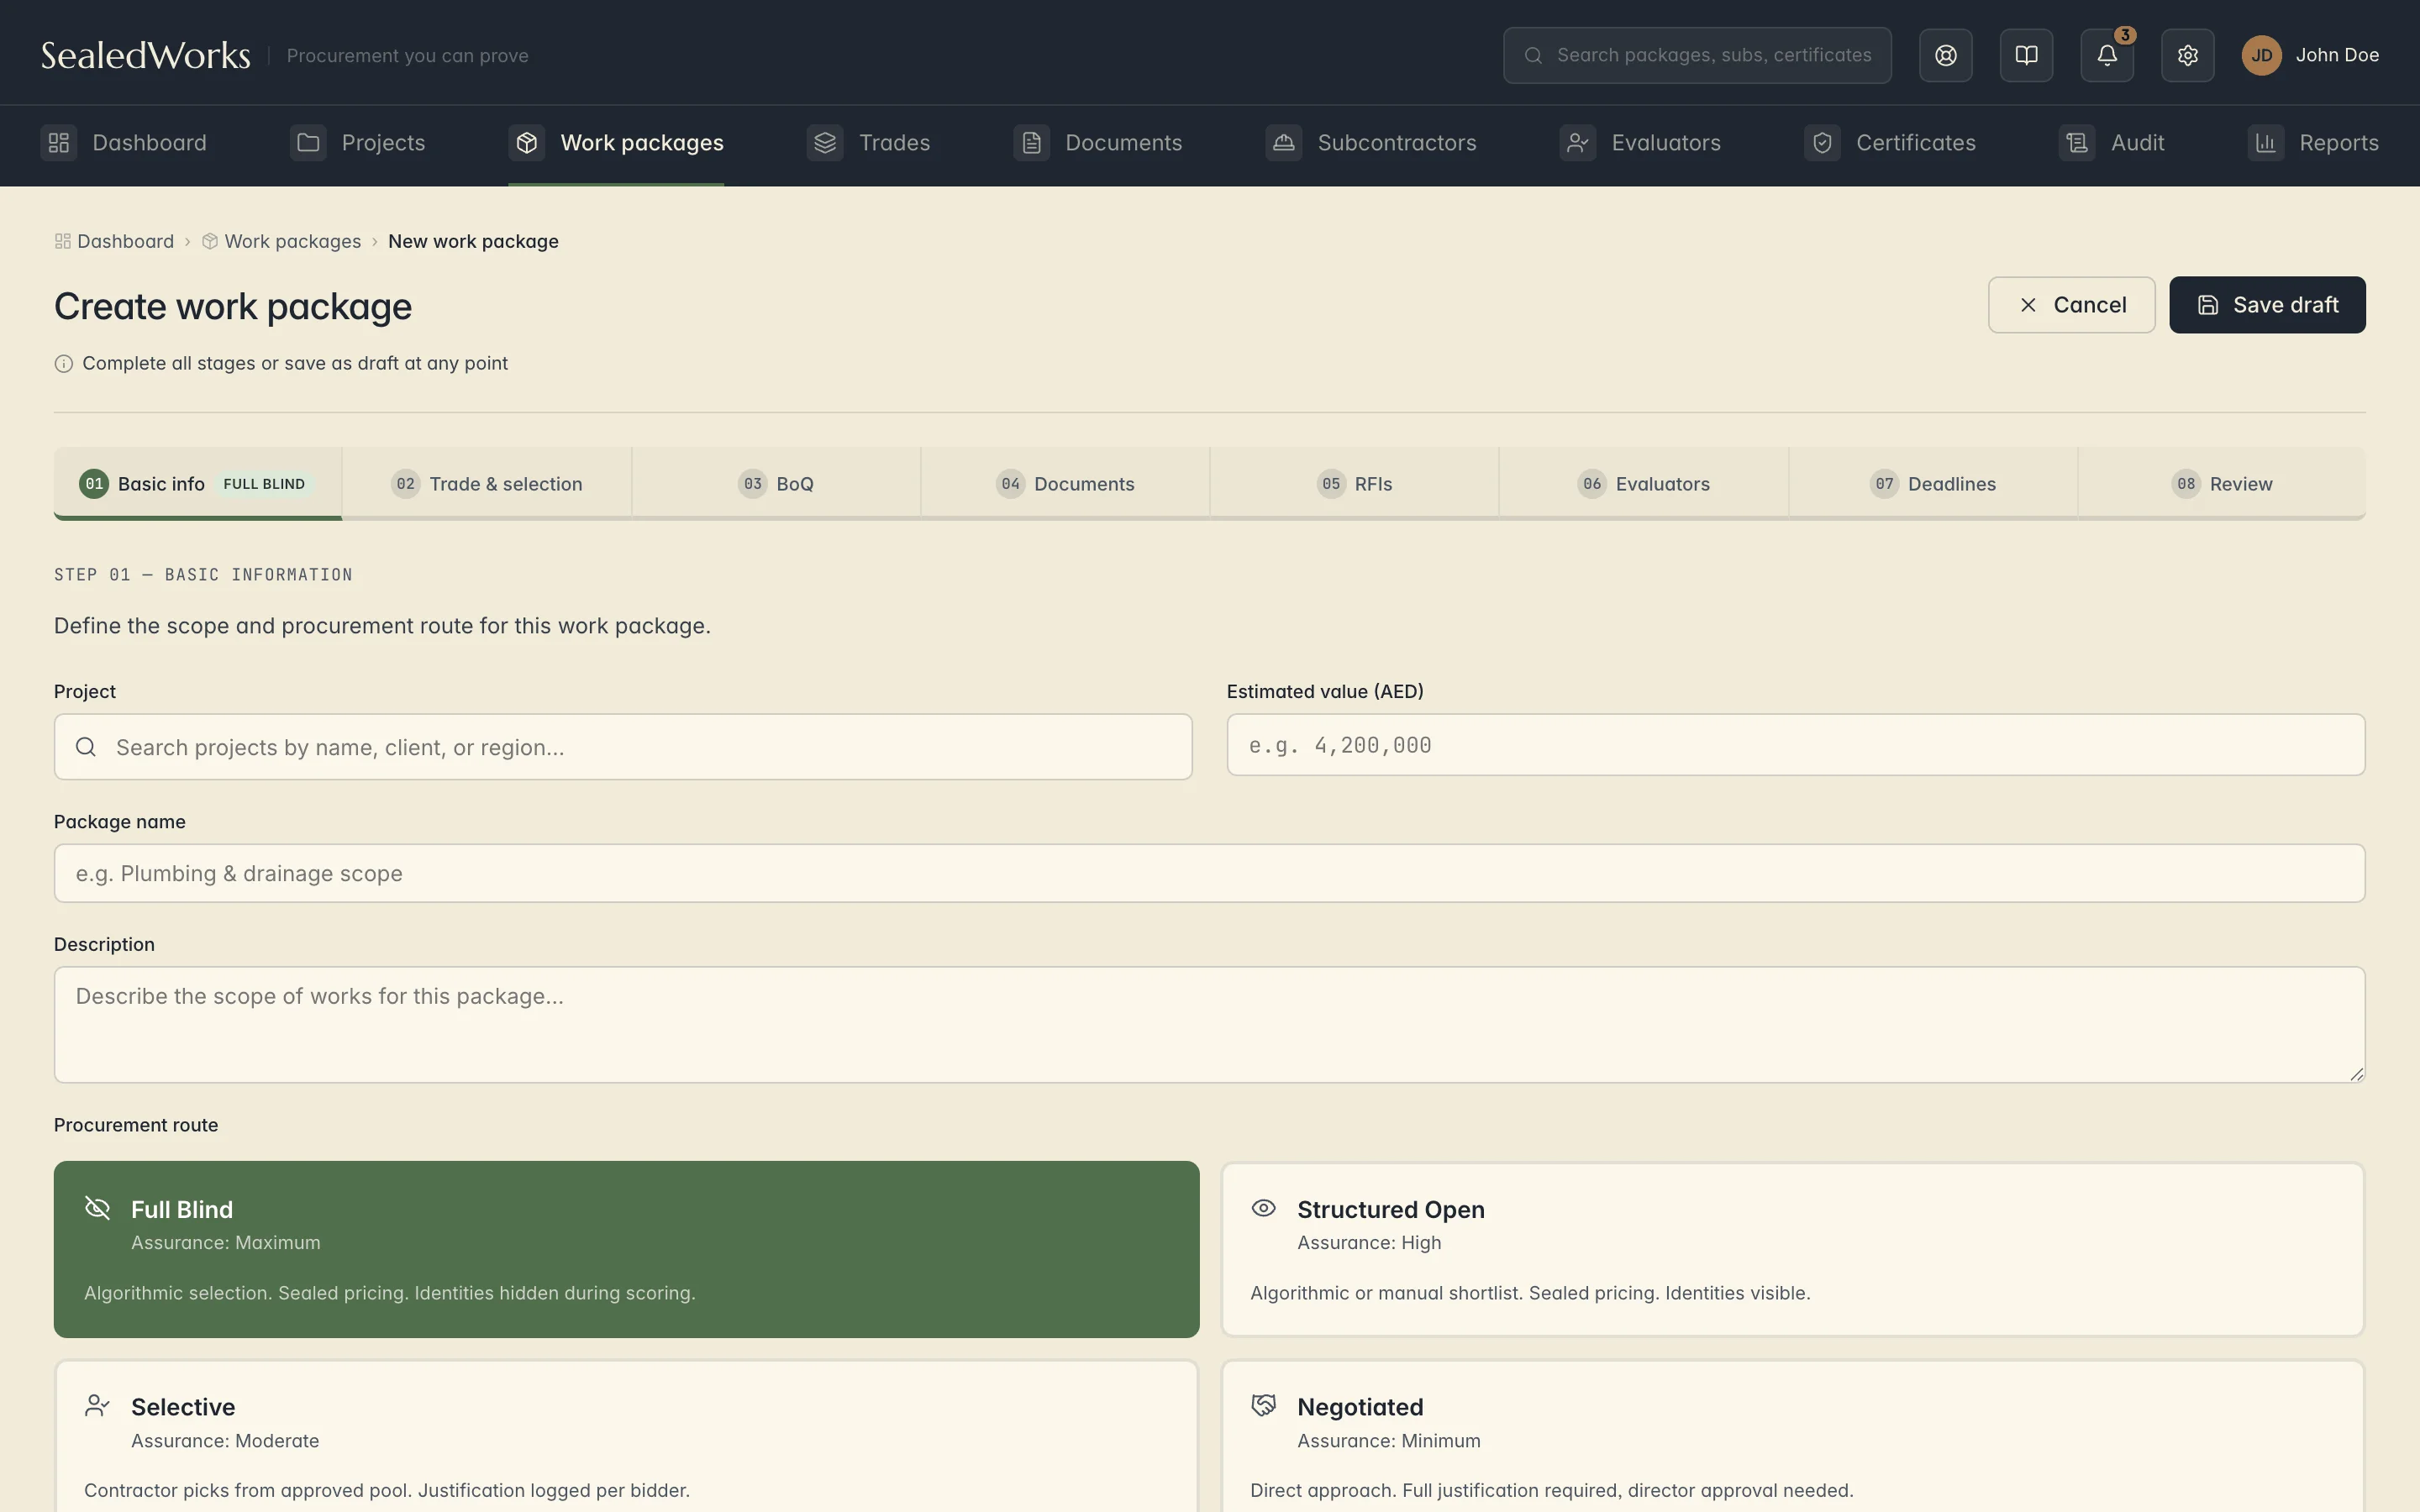Open Subcontractors in the main navigation
The width and height of the screenshot is (2420, 1512).
(1371, 143)
